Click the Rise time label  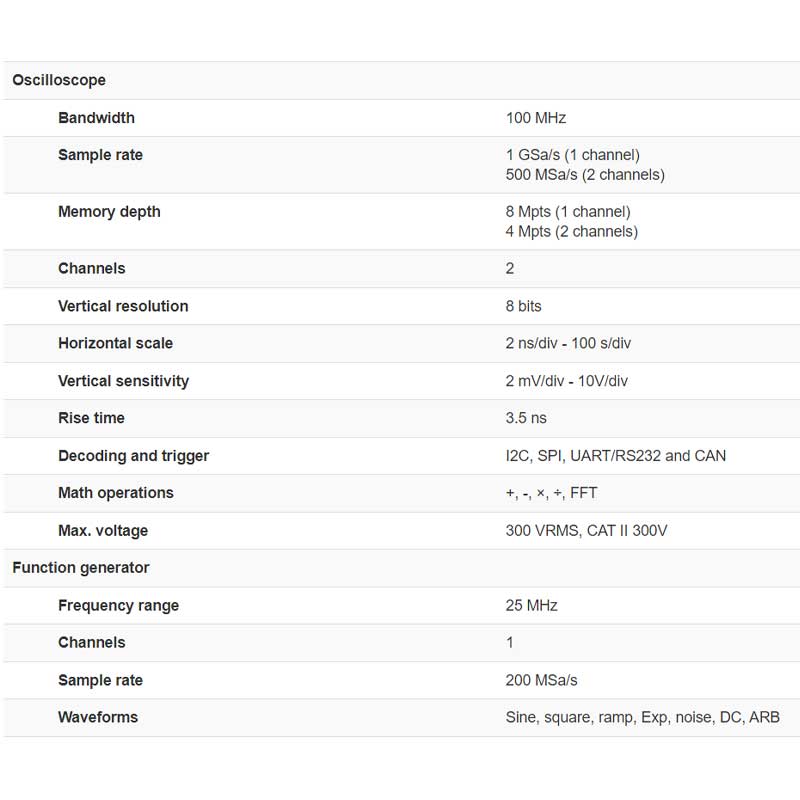(x=91, y=418)
